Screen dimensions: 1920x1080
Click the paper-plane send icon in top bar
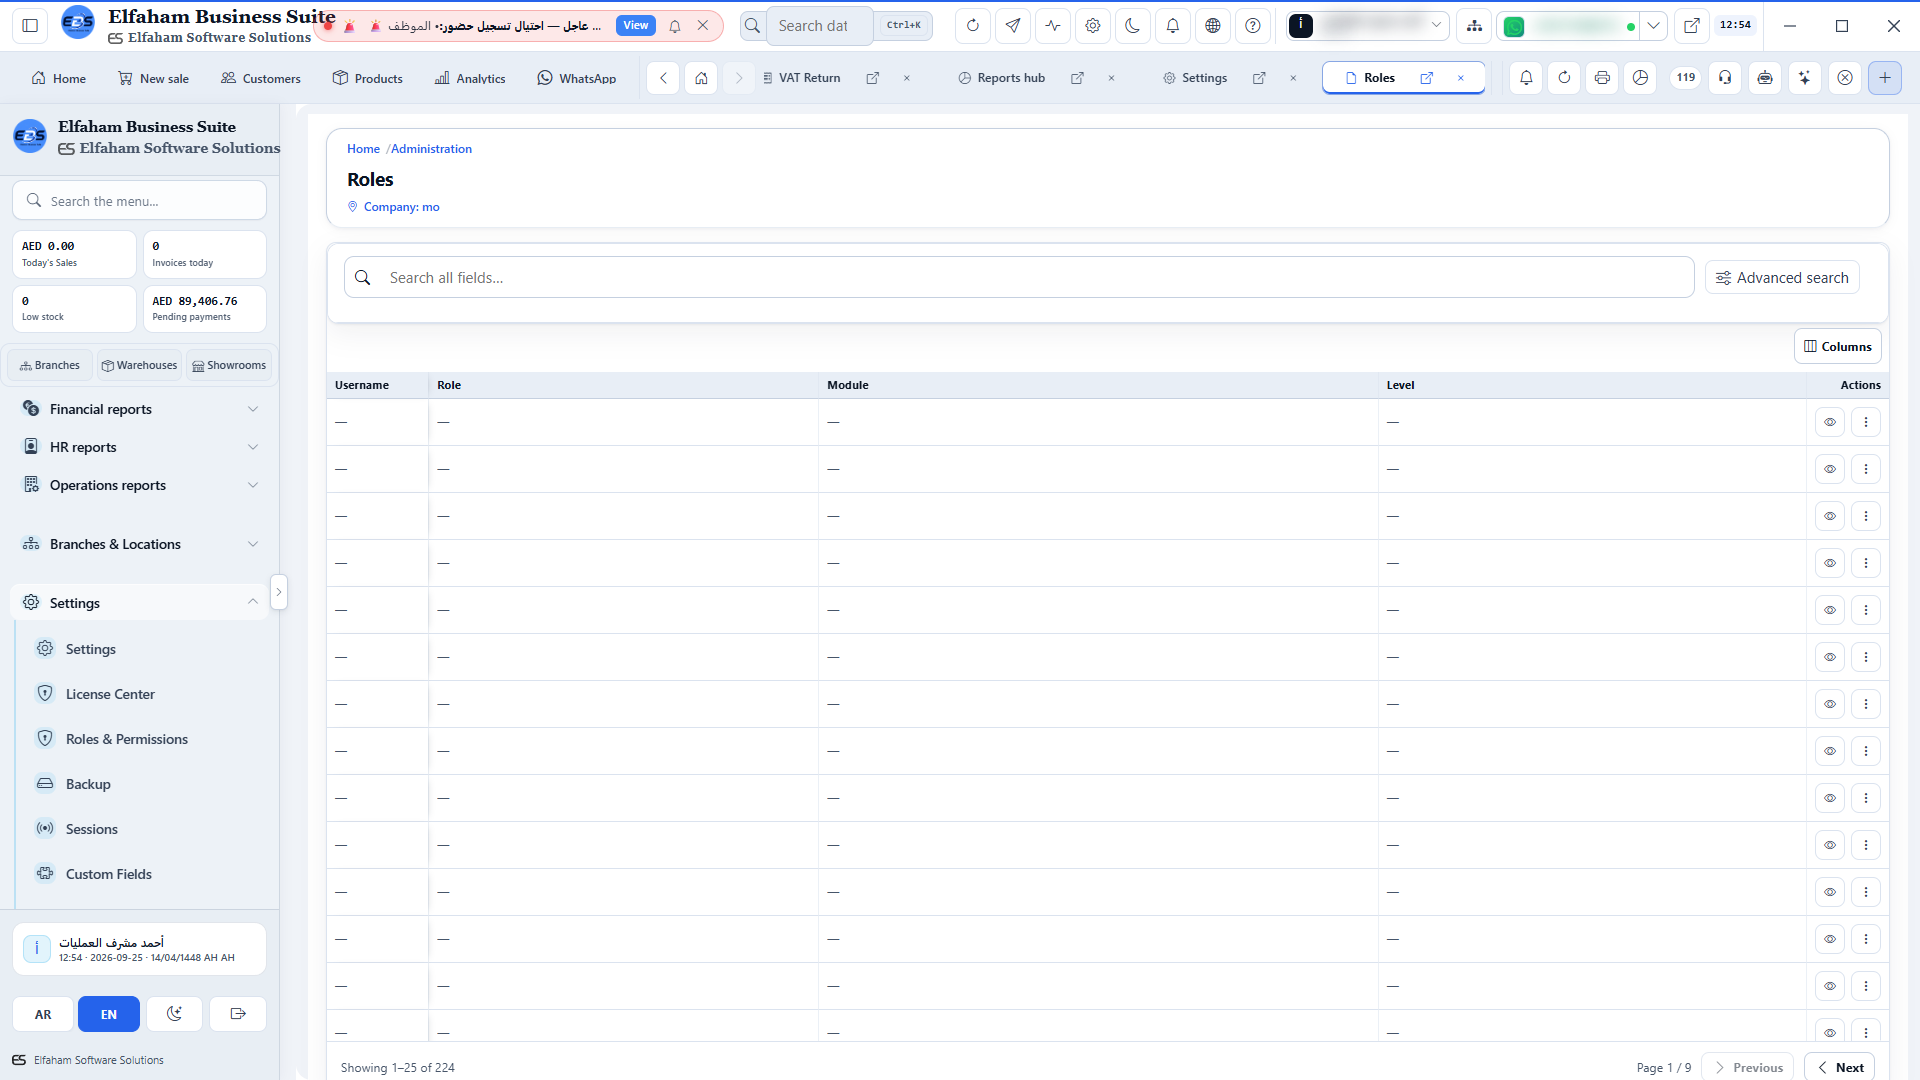[x=1013, y=26]
